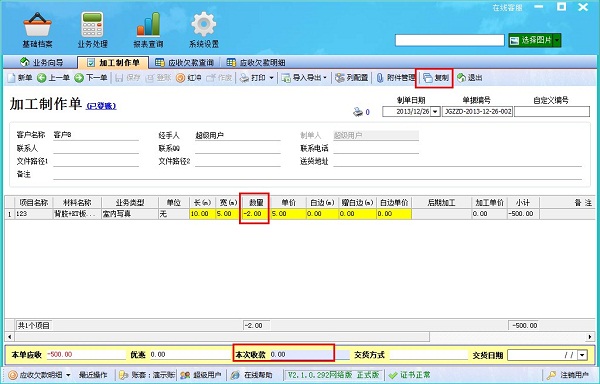Click the 联系人 input field

96,148
